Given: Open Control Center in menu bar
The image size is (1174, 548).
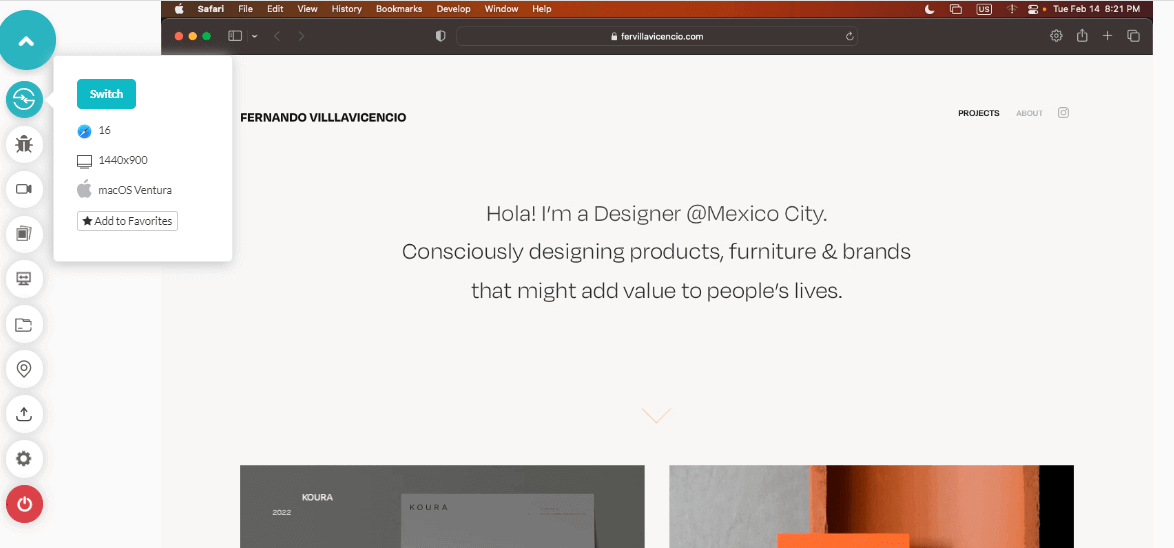Looking at the screenshot, I should point(1034,9).
